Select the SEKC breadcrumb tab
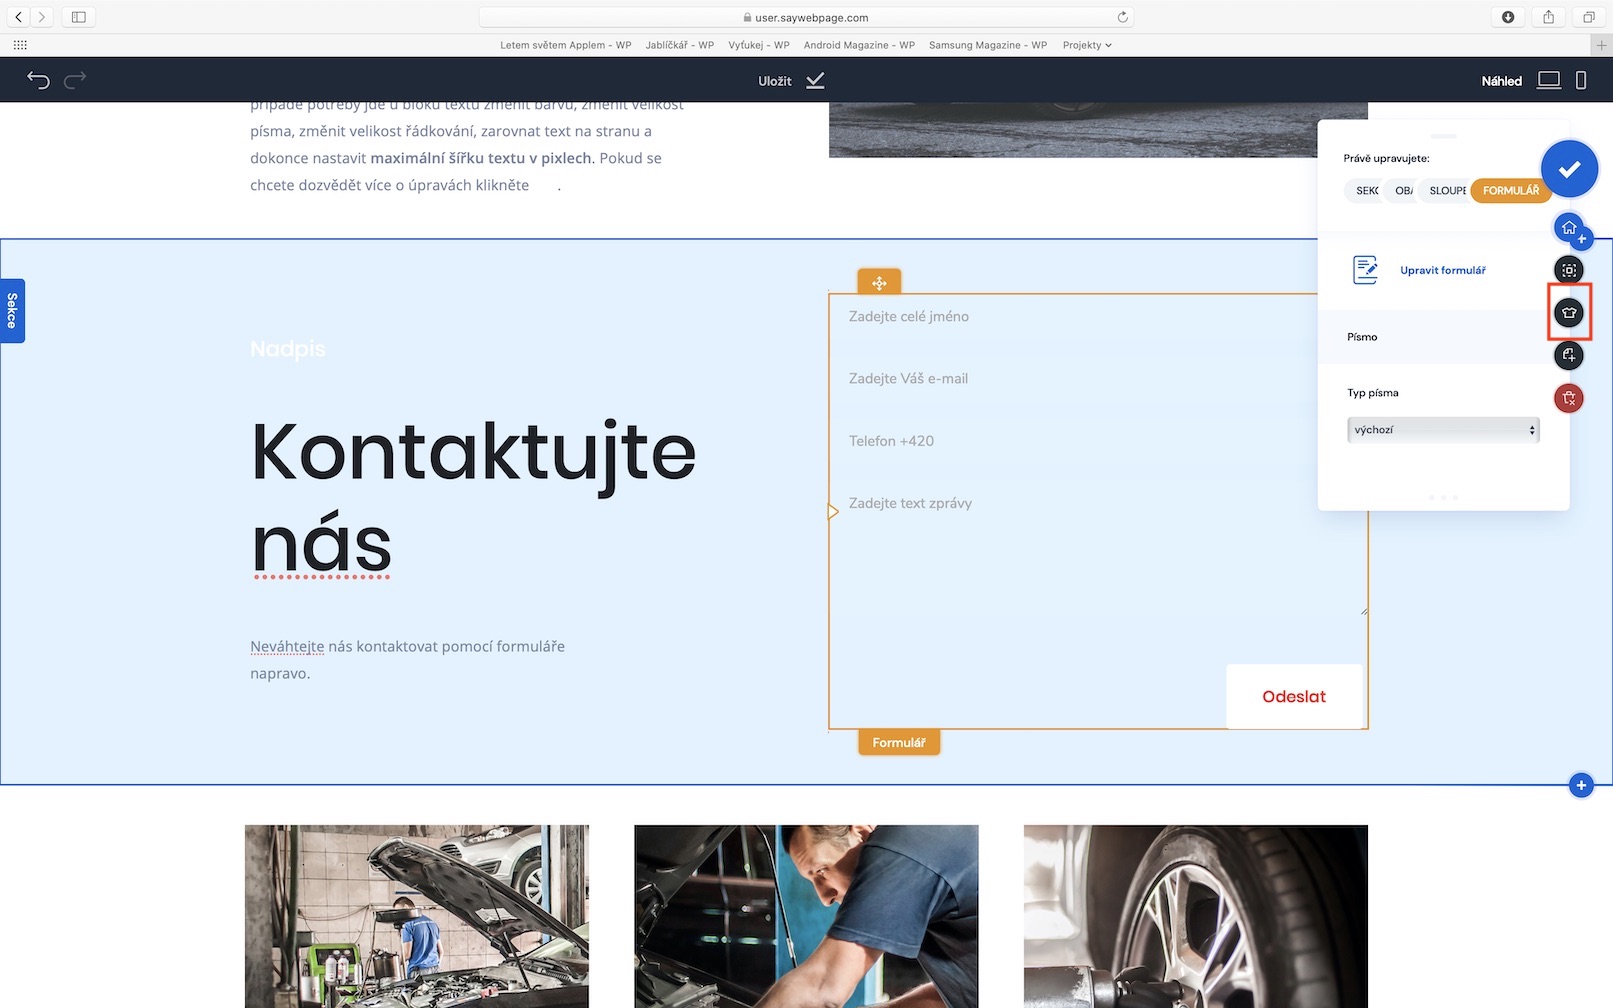Viewport: 1613px width, 1008px height. click(x=1365, y=190)
